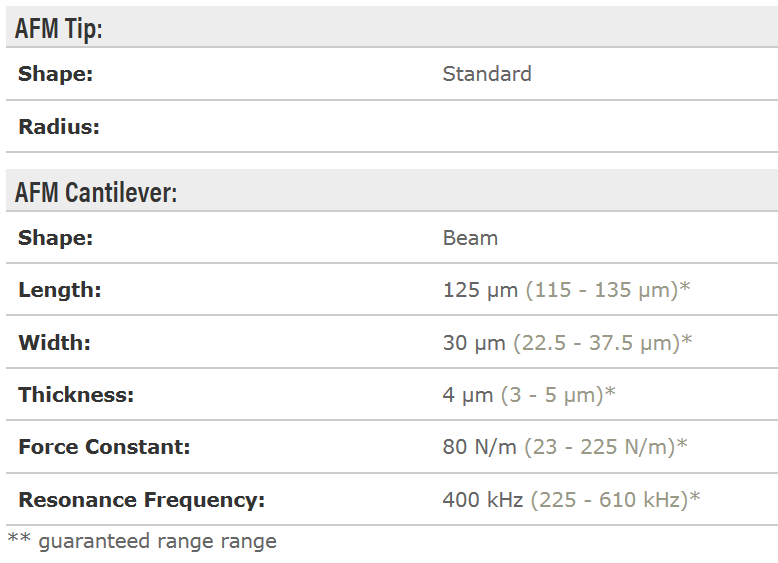Click the Length label

pos(60,290)
